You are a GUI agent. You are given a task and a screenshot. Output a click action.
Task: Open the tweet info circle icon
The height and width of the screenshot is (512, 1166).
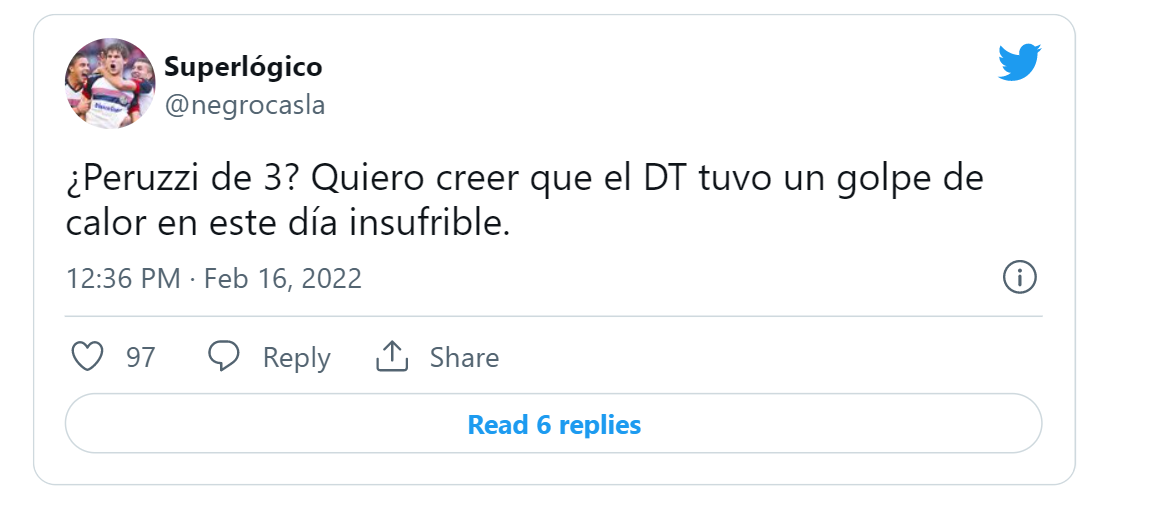[1020, 278]
